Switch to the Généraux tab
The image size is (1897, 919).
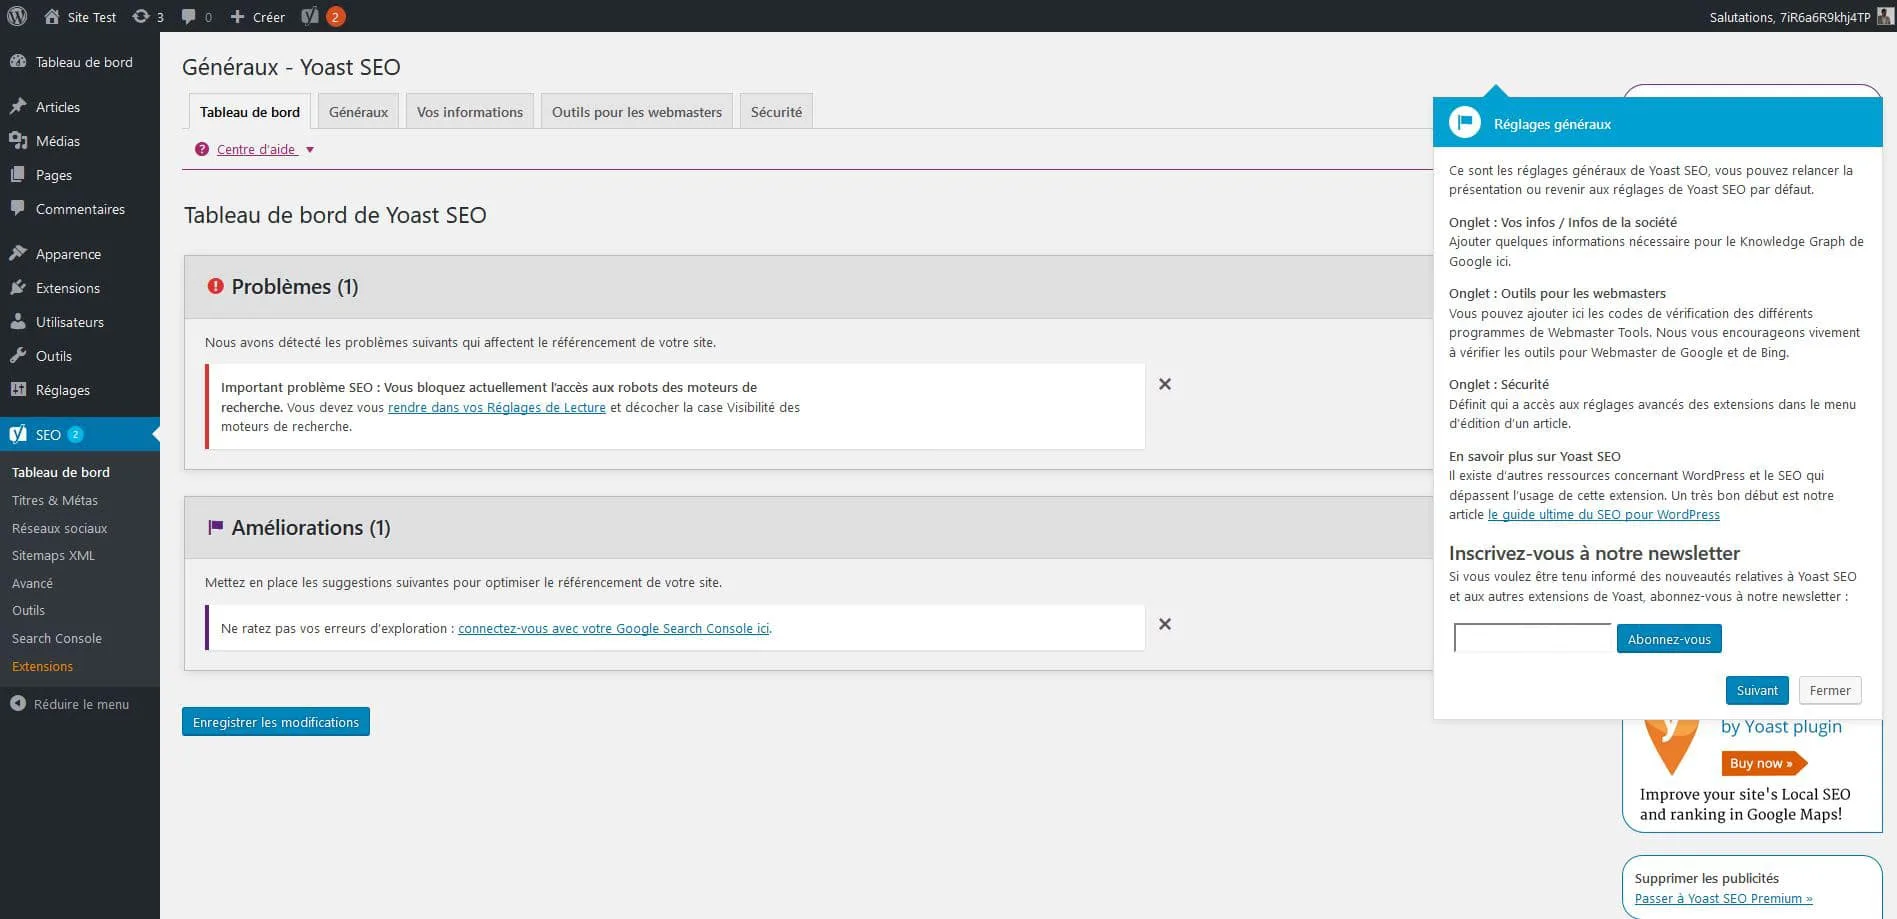(x=359, y=111)
